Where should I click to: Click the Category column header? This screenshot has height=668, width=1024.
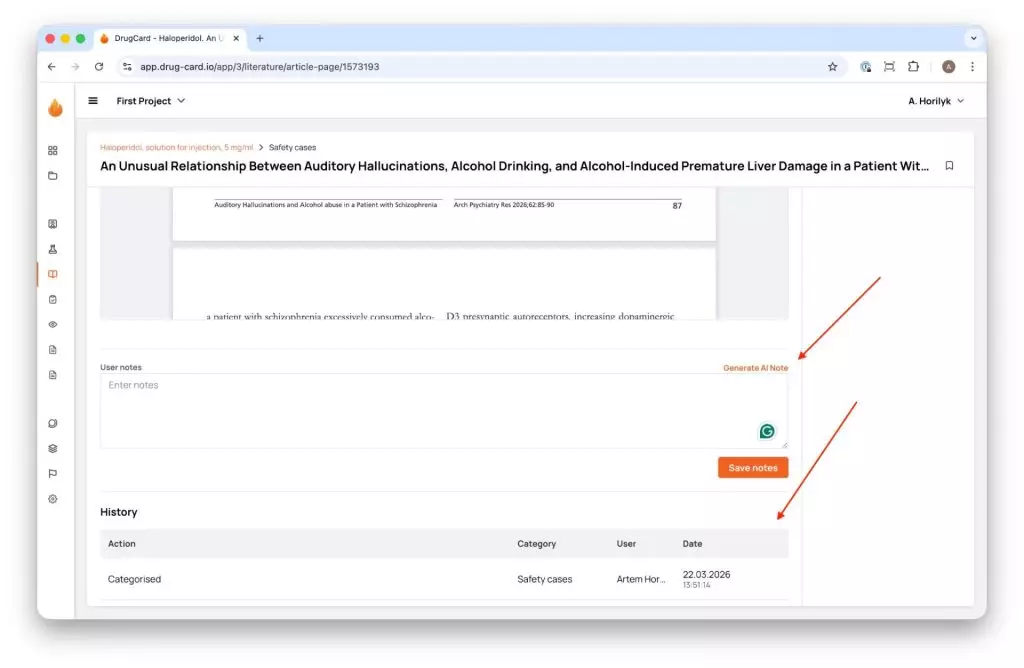[536, 544]
